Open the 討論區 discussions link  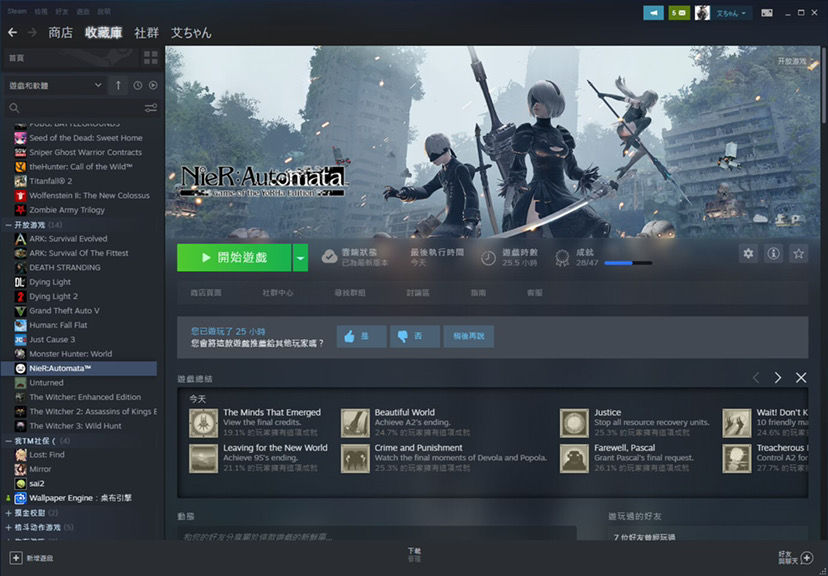click(418, 292)
